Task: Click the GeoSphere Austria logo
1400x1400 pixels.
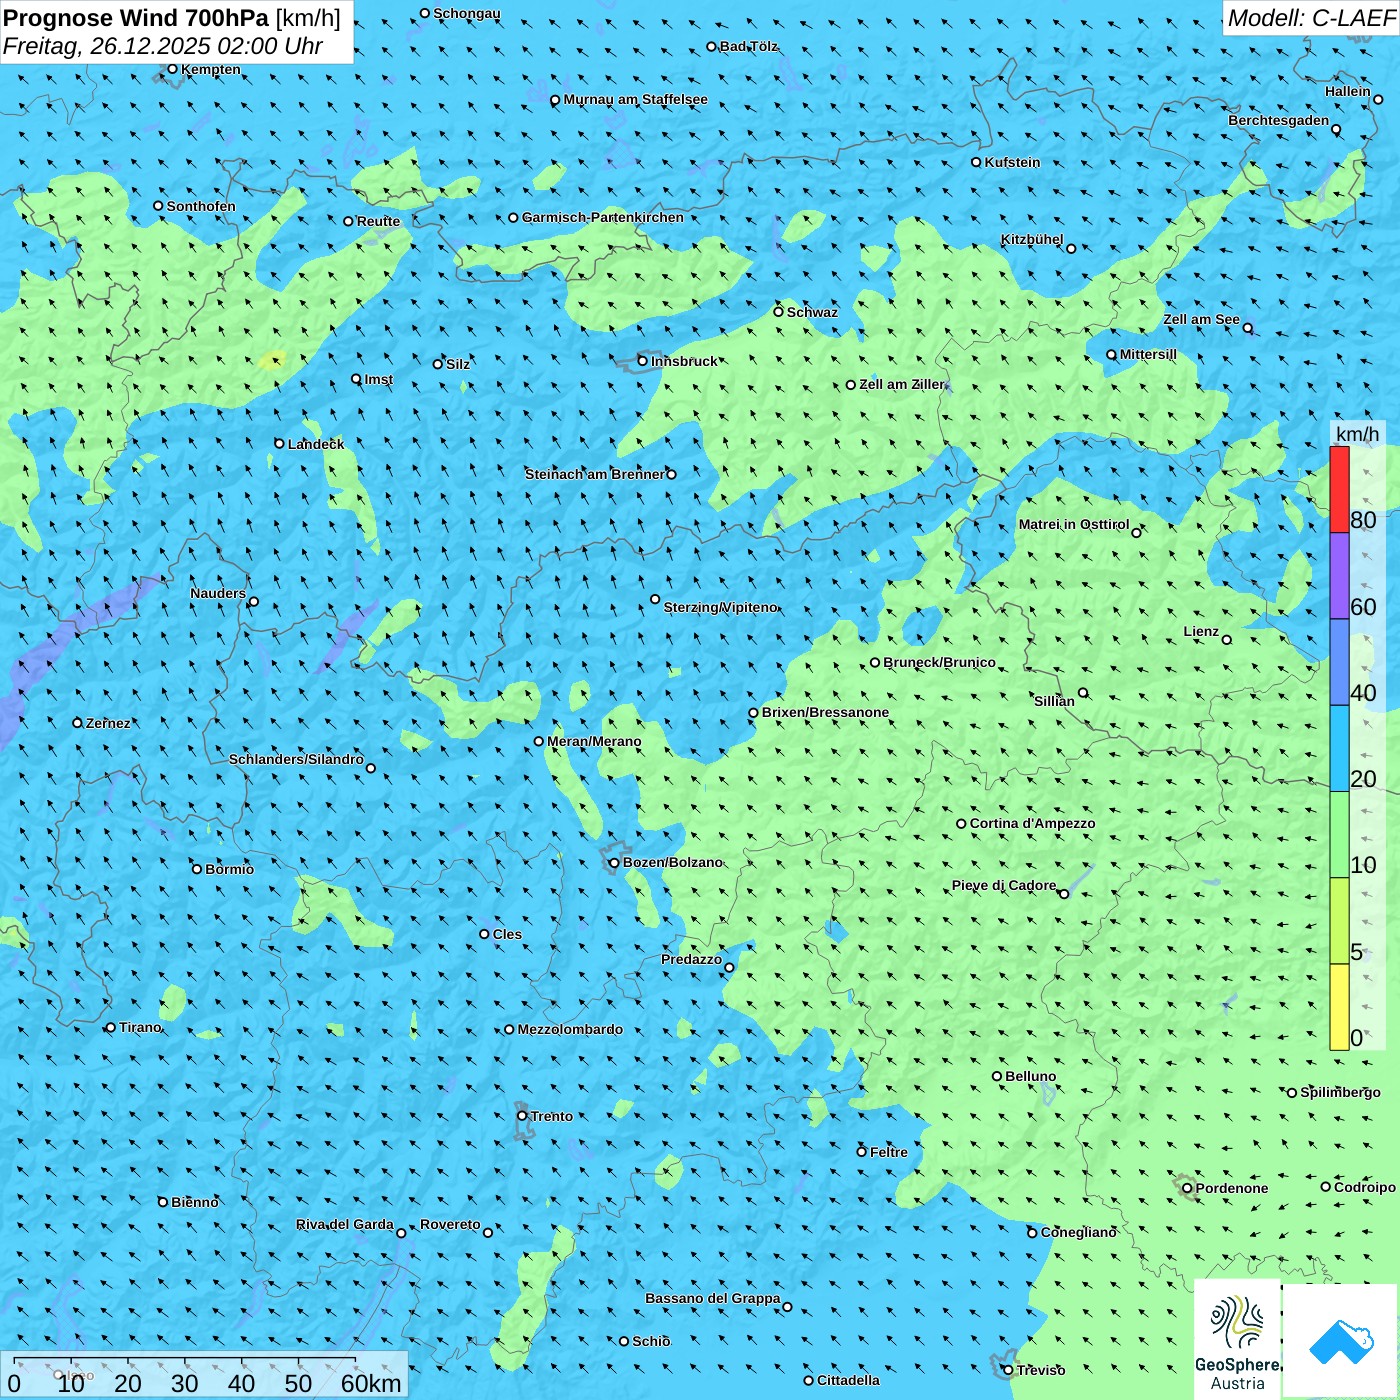Action: (x=1237, y=1340)
